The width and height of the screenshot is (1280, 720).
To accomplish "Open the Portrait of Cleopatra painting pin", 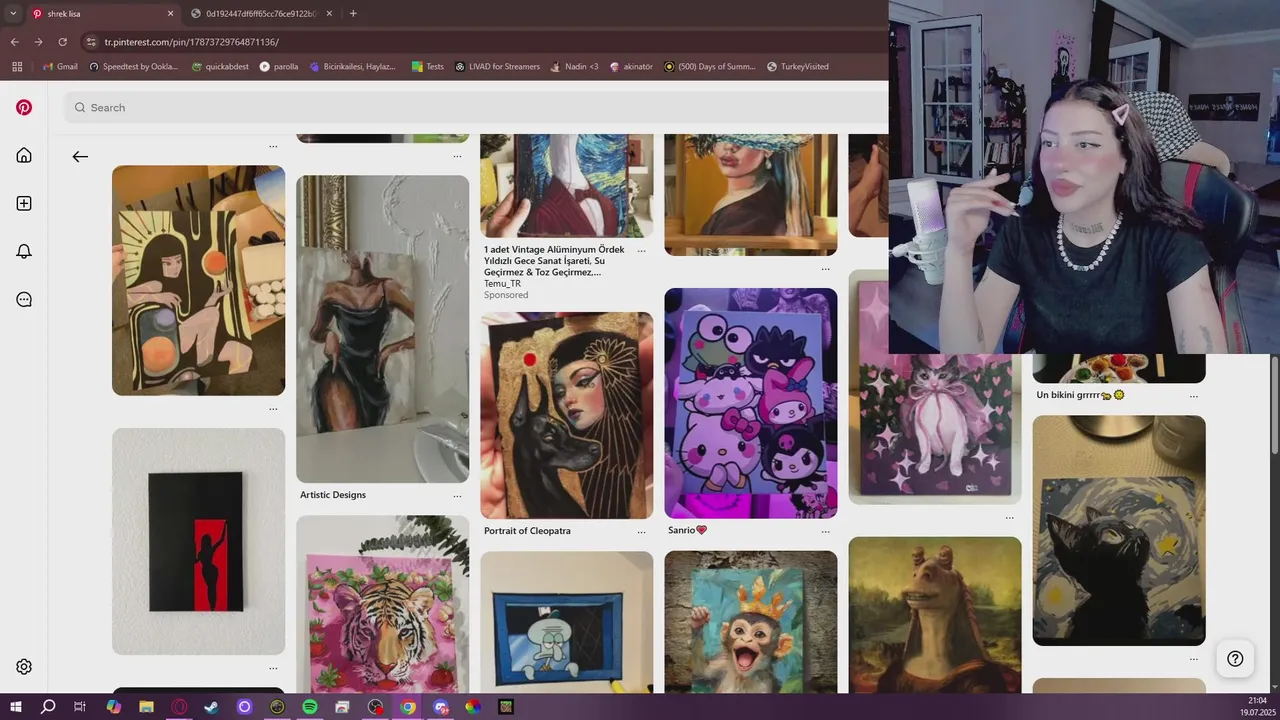I will (566, 415).
